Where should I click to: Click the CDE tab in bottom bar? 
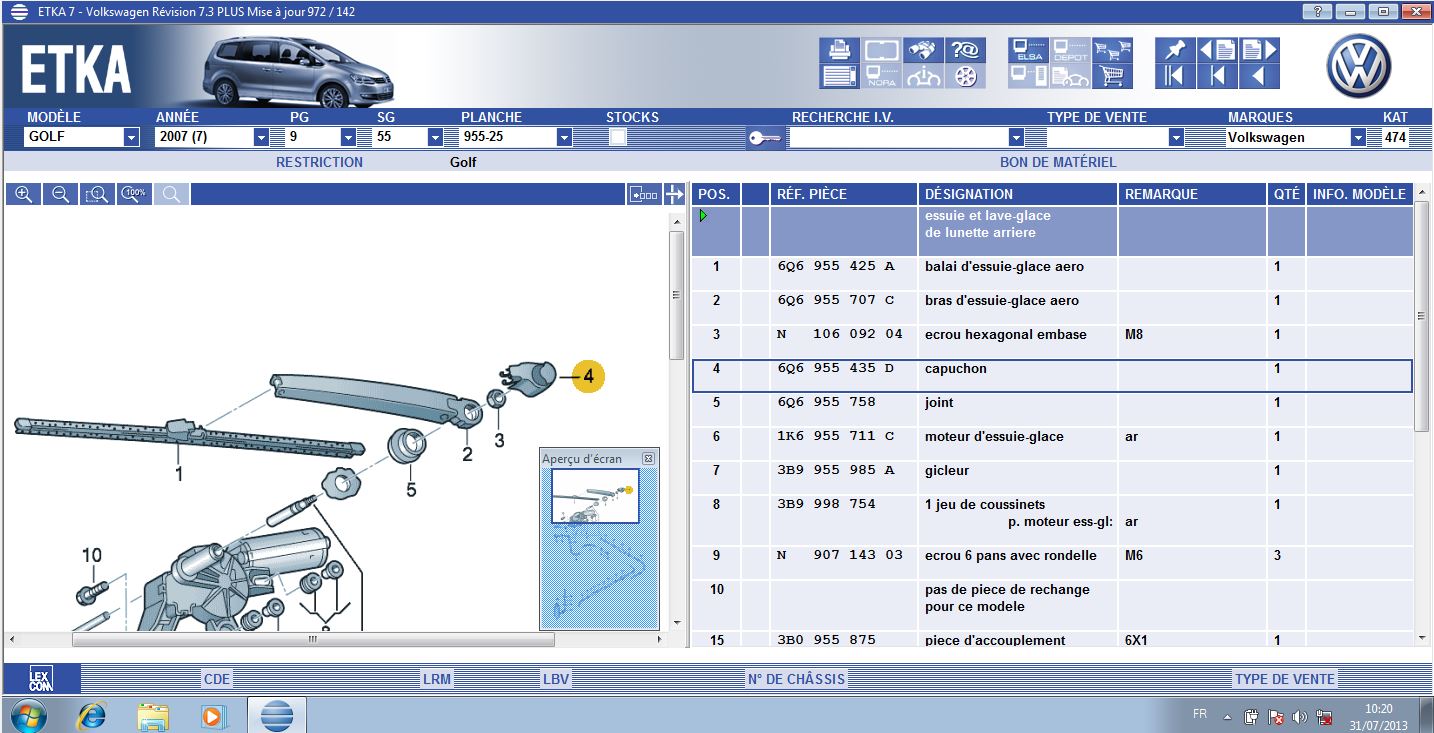point(217,679)
